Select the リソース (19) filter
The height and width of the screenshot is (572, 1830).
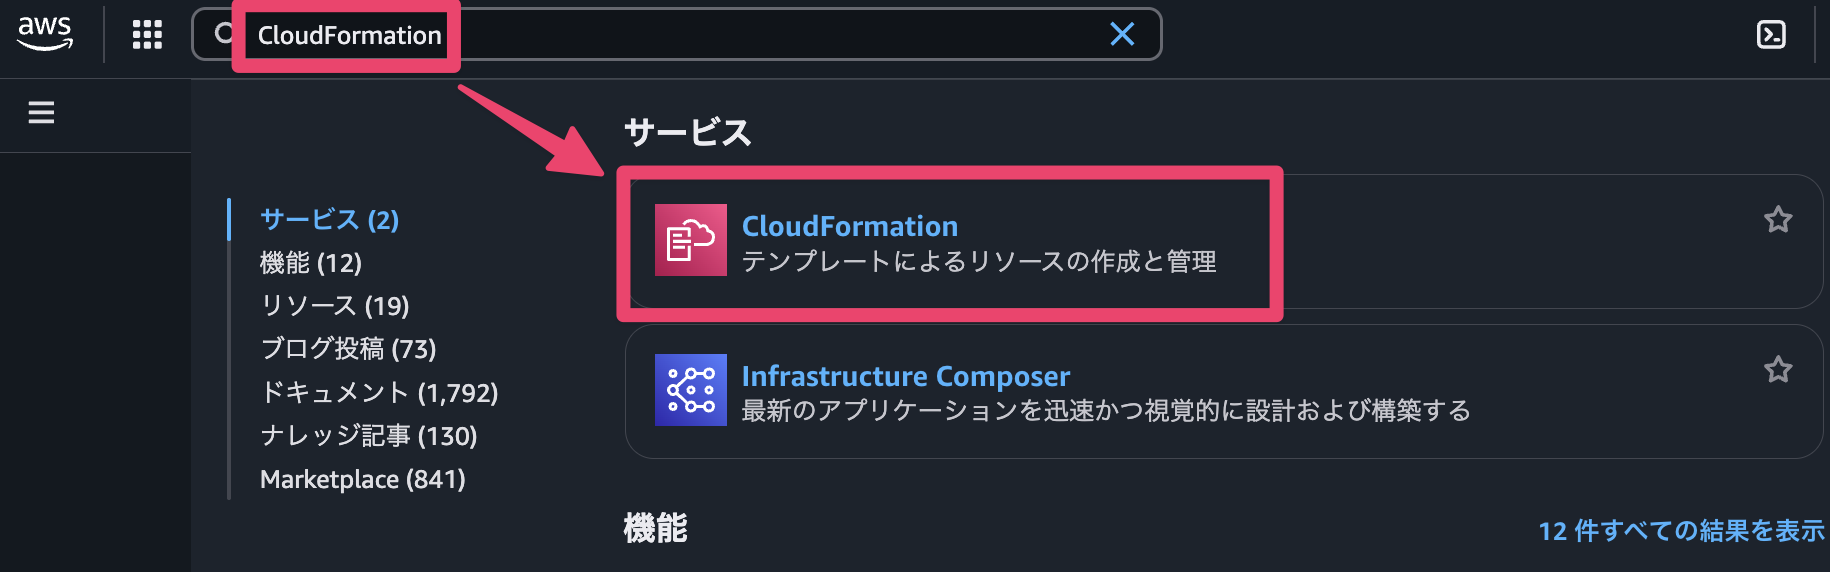coord(334,306)
